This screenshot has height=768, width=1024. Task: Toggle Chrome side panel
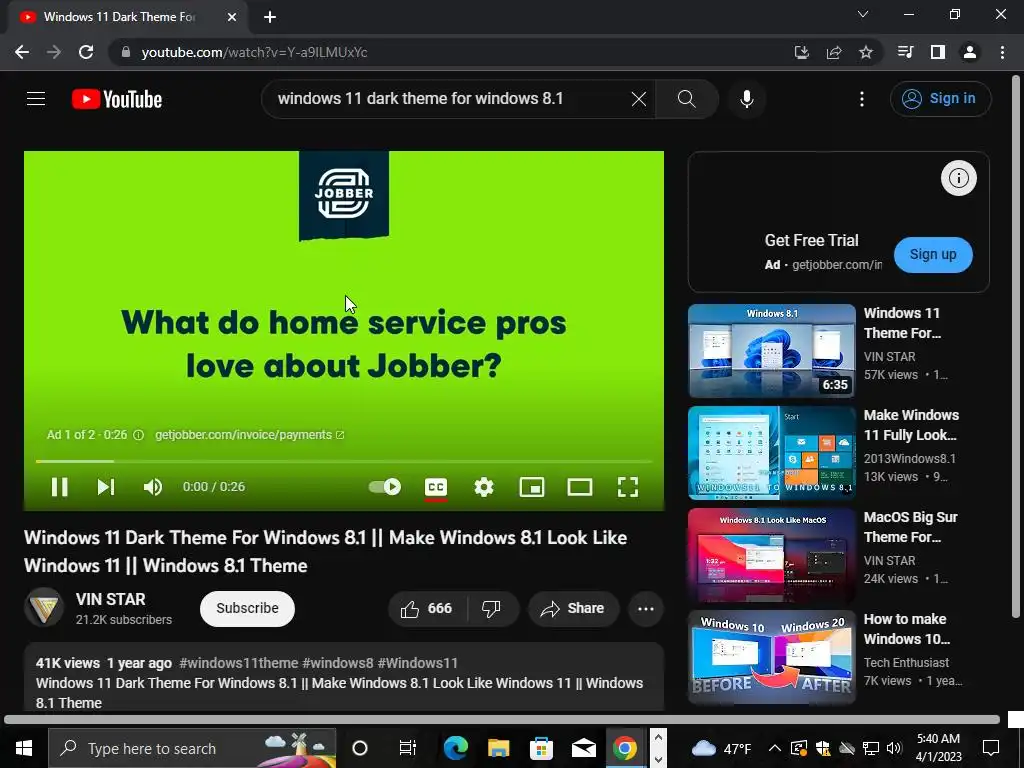click(938, 52)
